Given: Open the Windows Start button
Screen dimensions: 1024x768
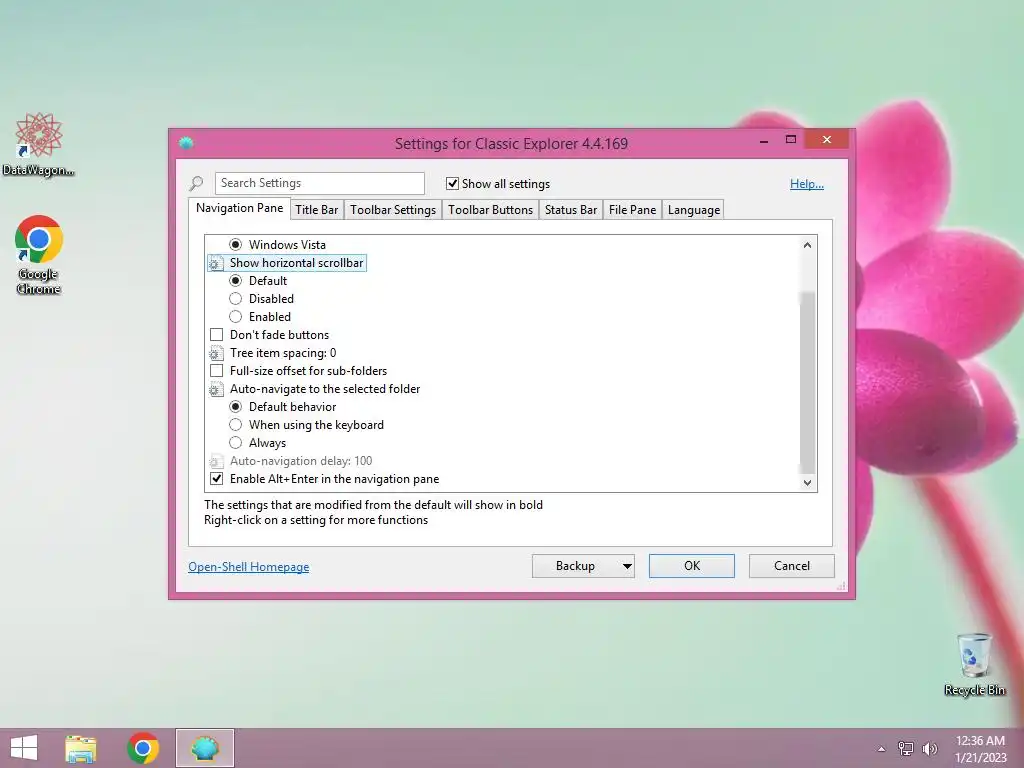Looking at the screenshot, I should [24, 748].
